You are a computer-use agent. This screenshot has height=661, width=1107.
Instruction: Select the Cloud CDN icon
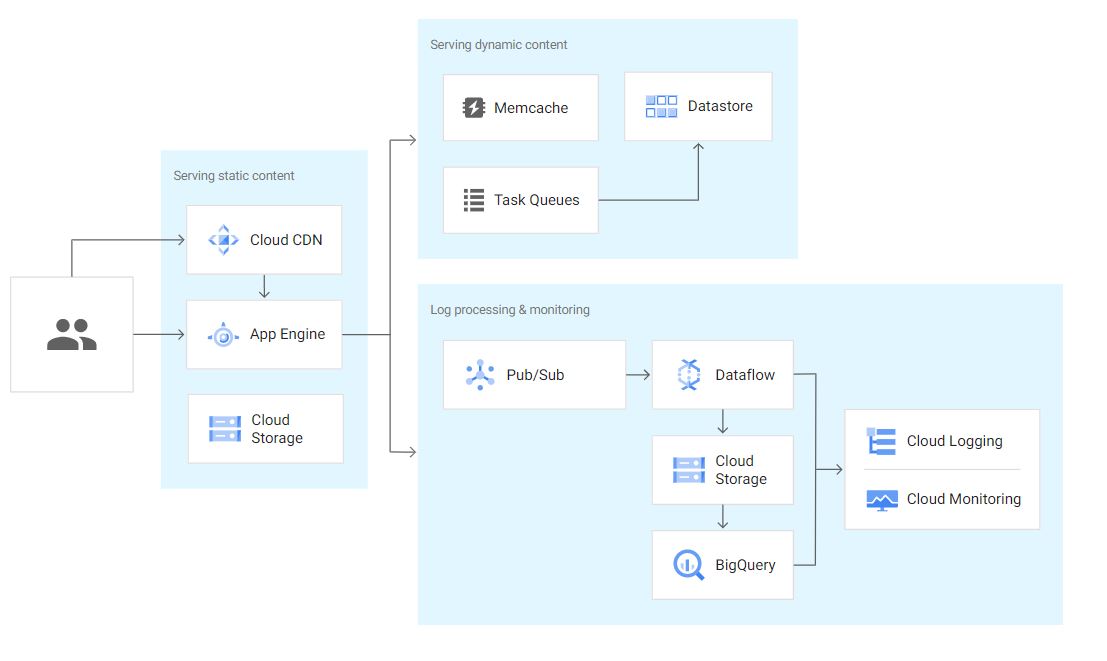(x=222, y=240)
